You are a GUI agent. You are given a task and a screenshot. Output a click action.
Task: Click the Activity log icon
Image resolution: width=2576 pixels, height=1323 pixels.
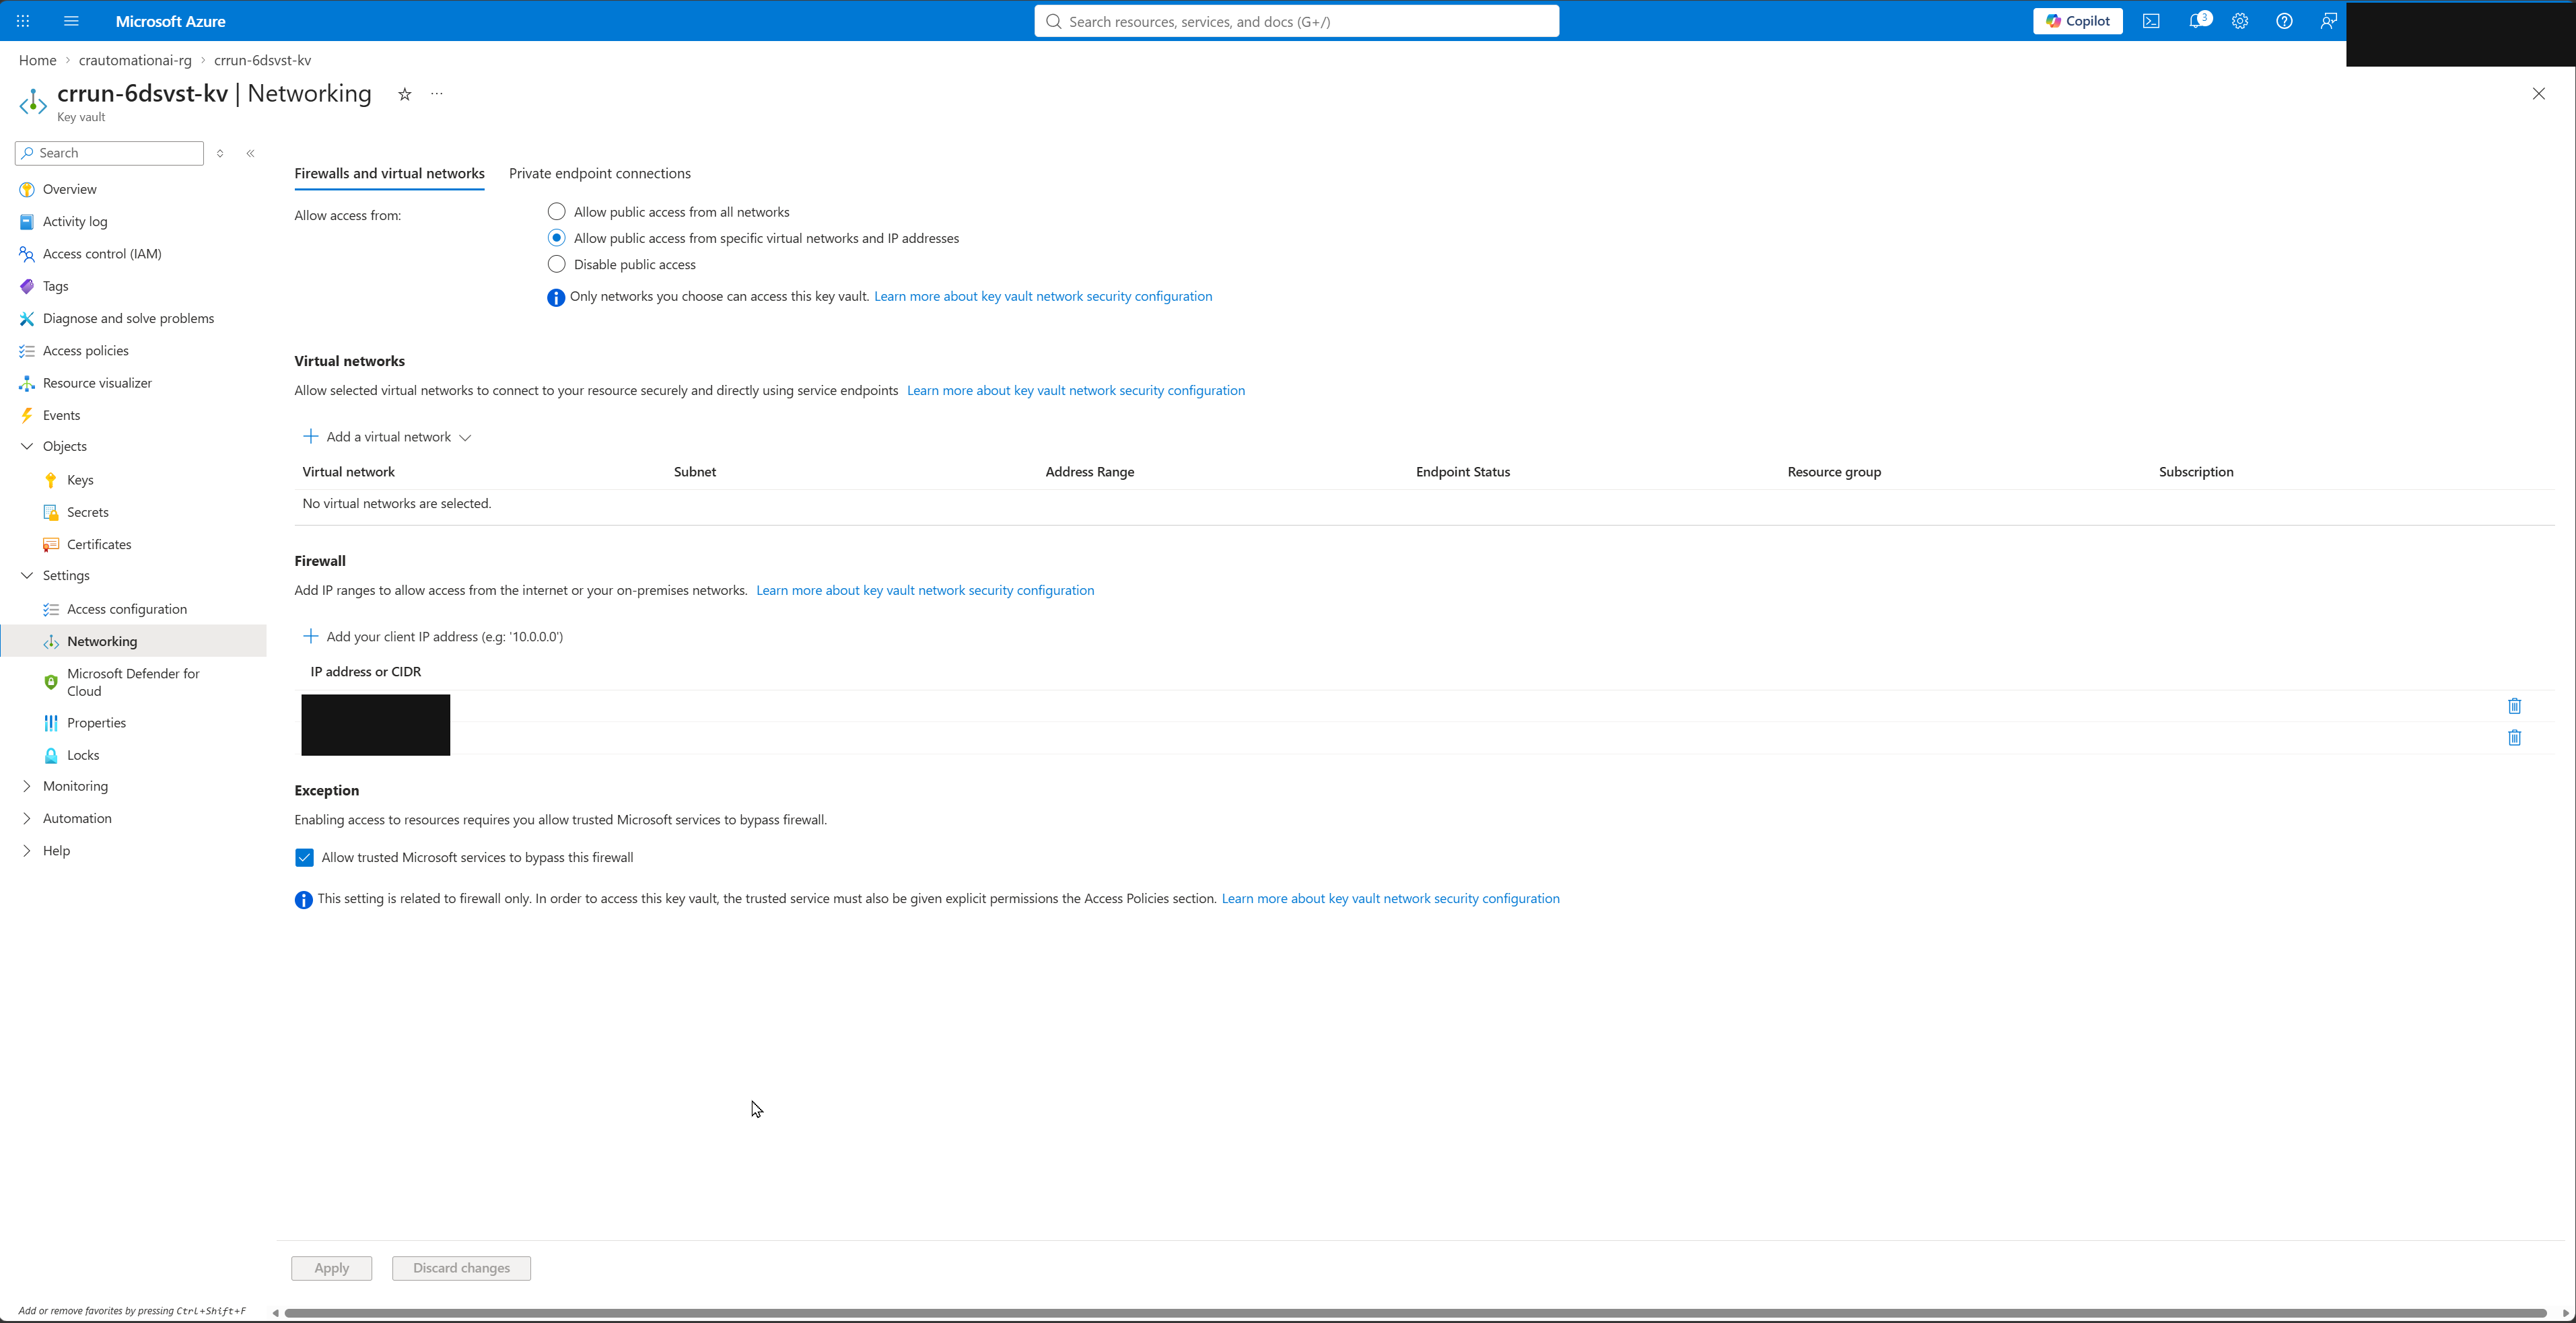tap(27, 222)
